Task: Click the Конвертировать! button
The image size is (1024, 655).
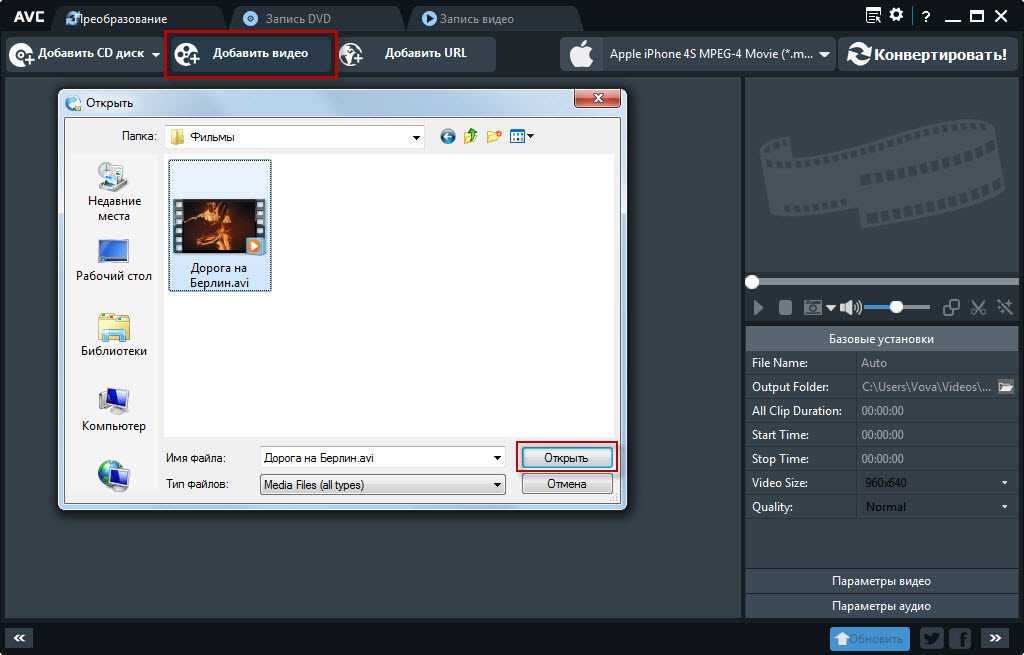Action: 926,55
